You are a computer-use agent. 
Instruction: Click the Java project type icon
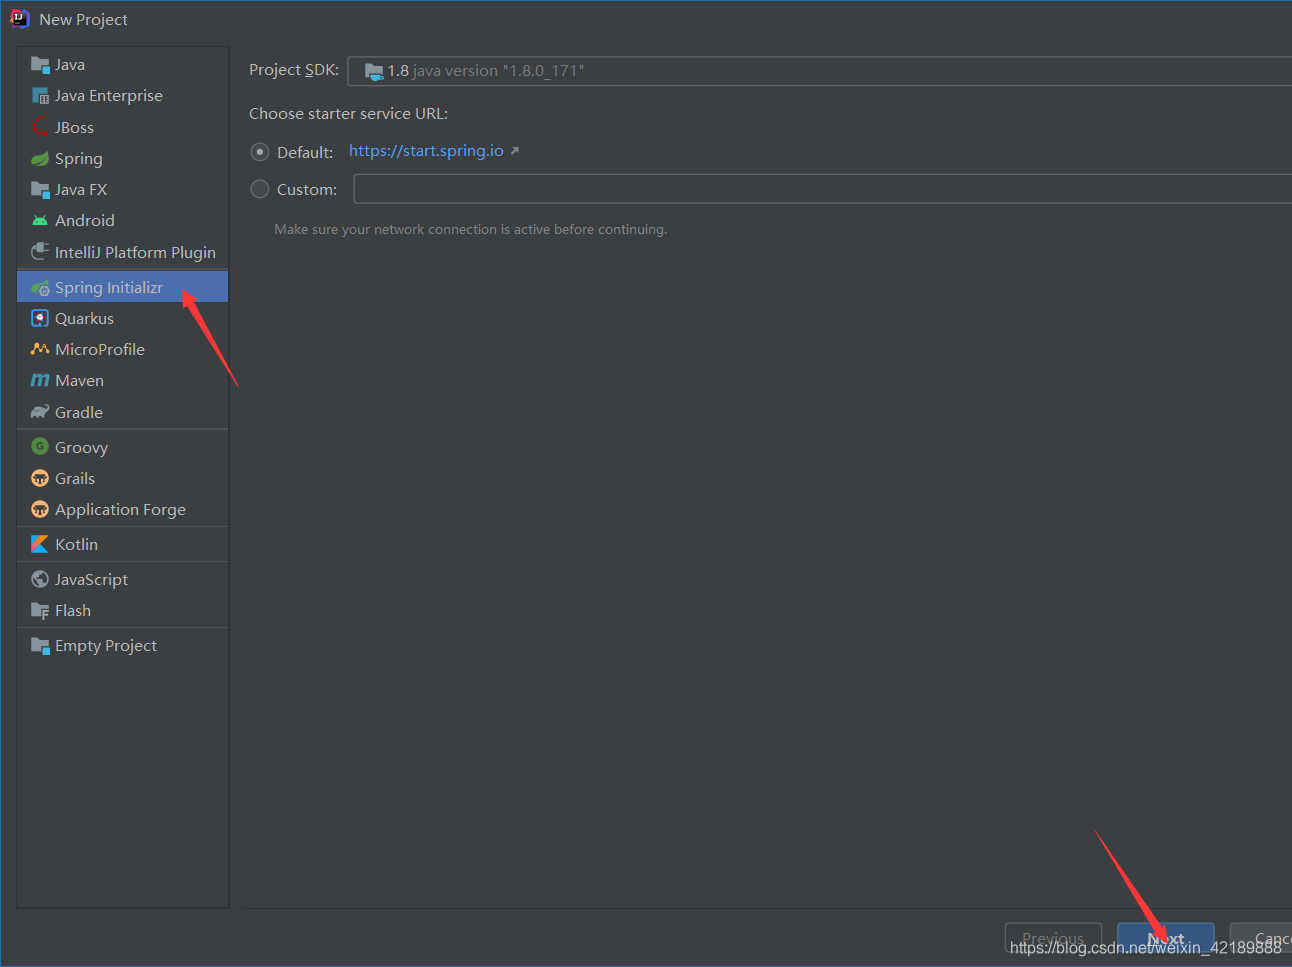(40, 65)
